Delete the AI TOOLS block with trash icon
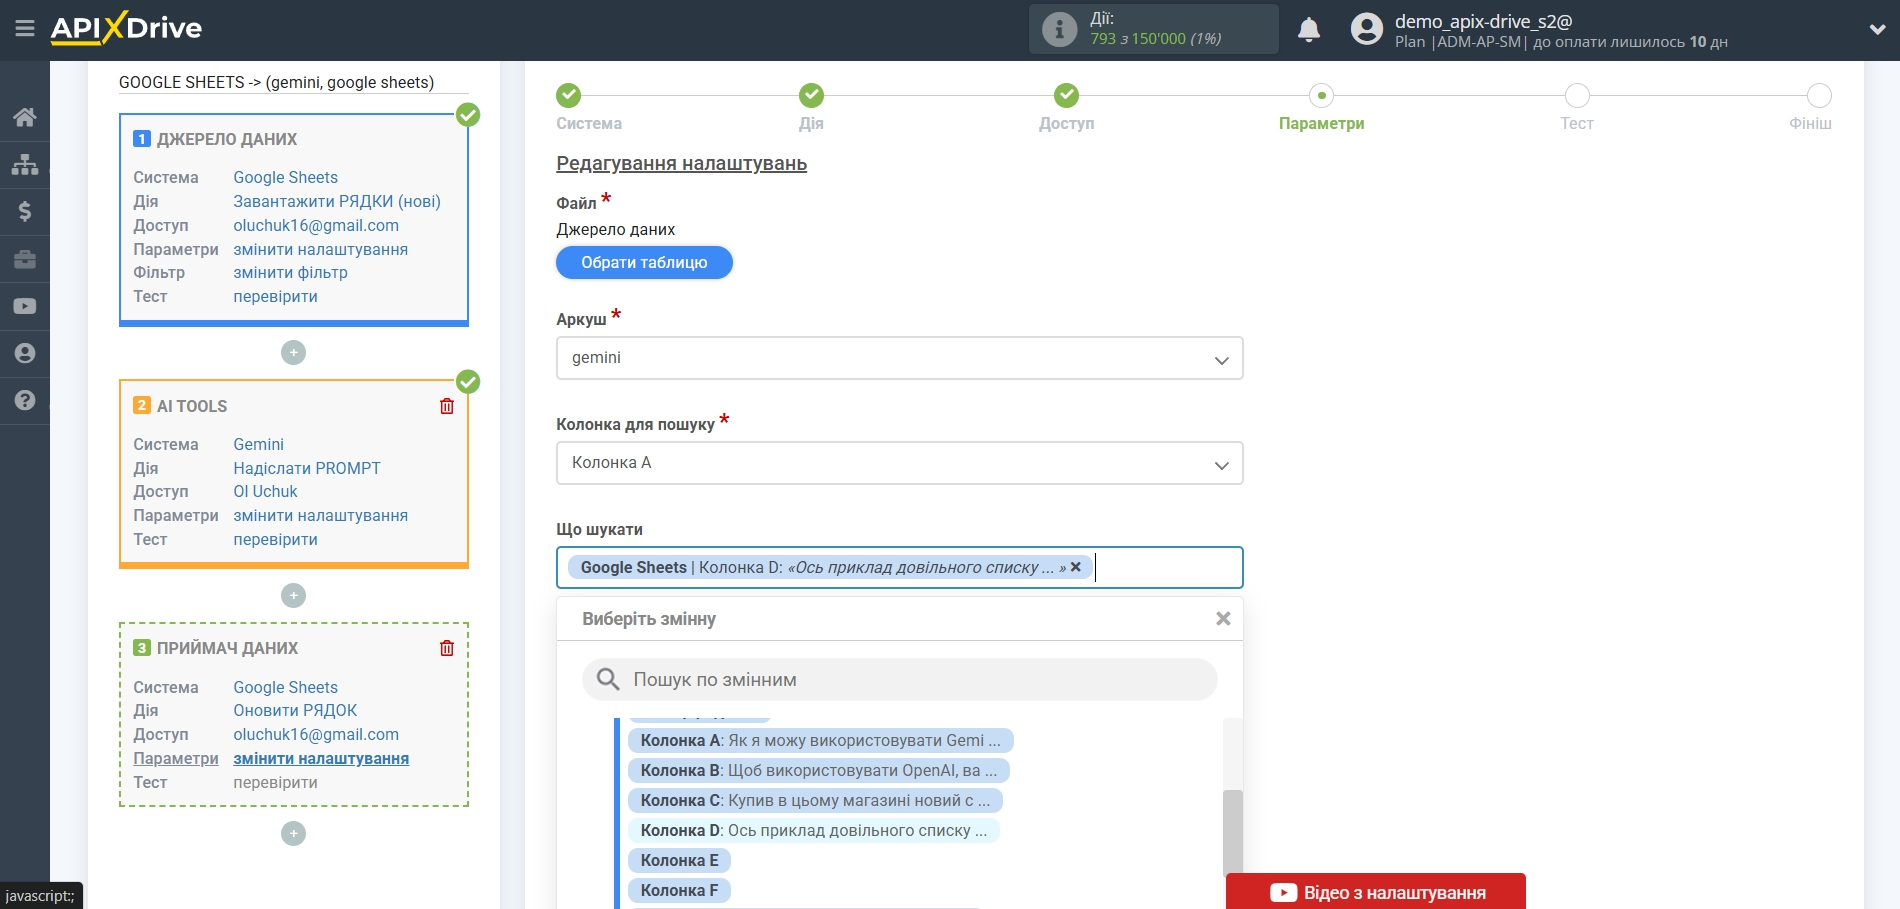 coord(447,406)
